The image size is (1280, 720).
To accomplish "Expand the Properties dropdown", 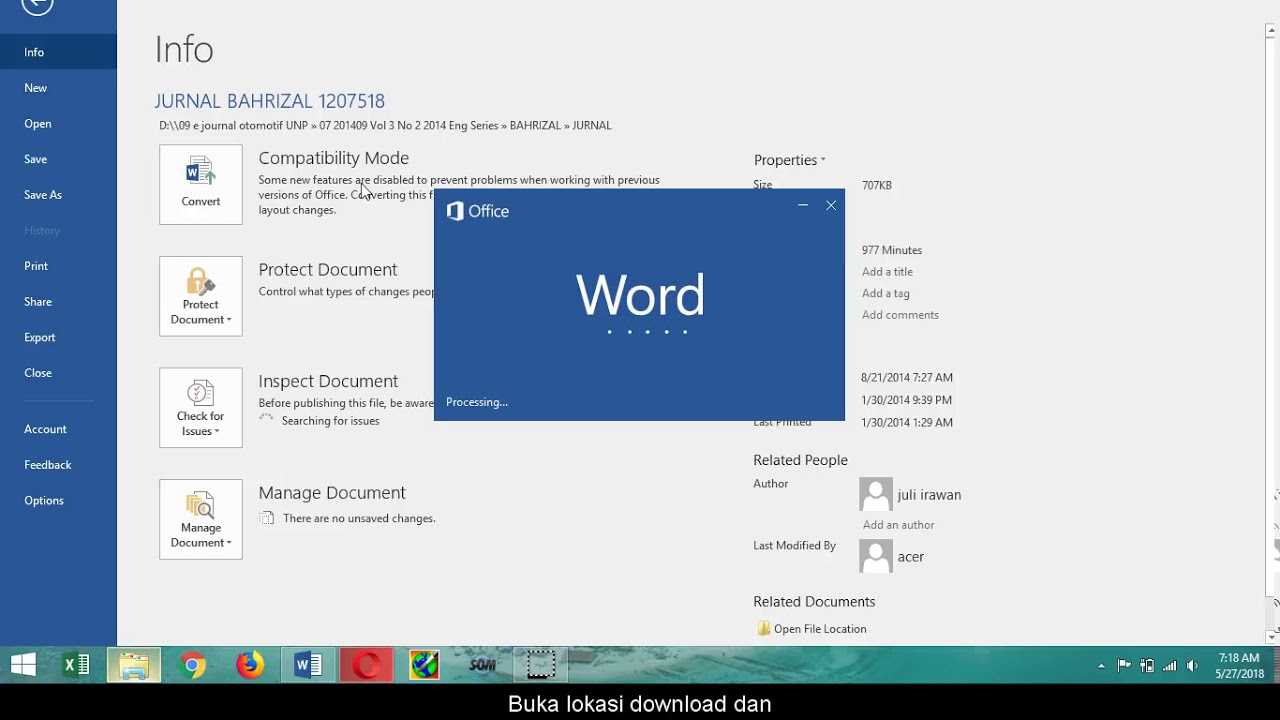I will pyautogui.click(x=790, y=160).
